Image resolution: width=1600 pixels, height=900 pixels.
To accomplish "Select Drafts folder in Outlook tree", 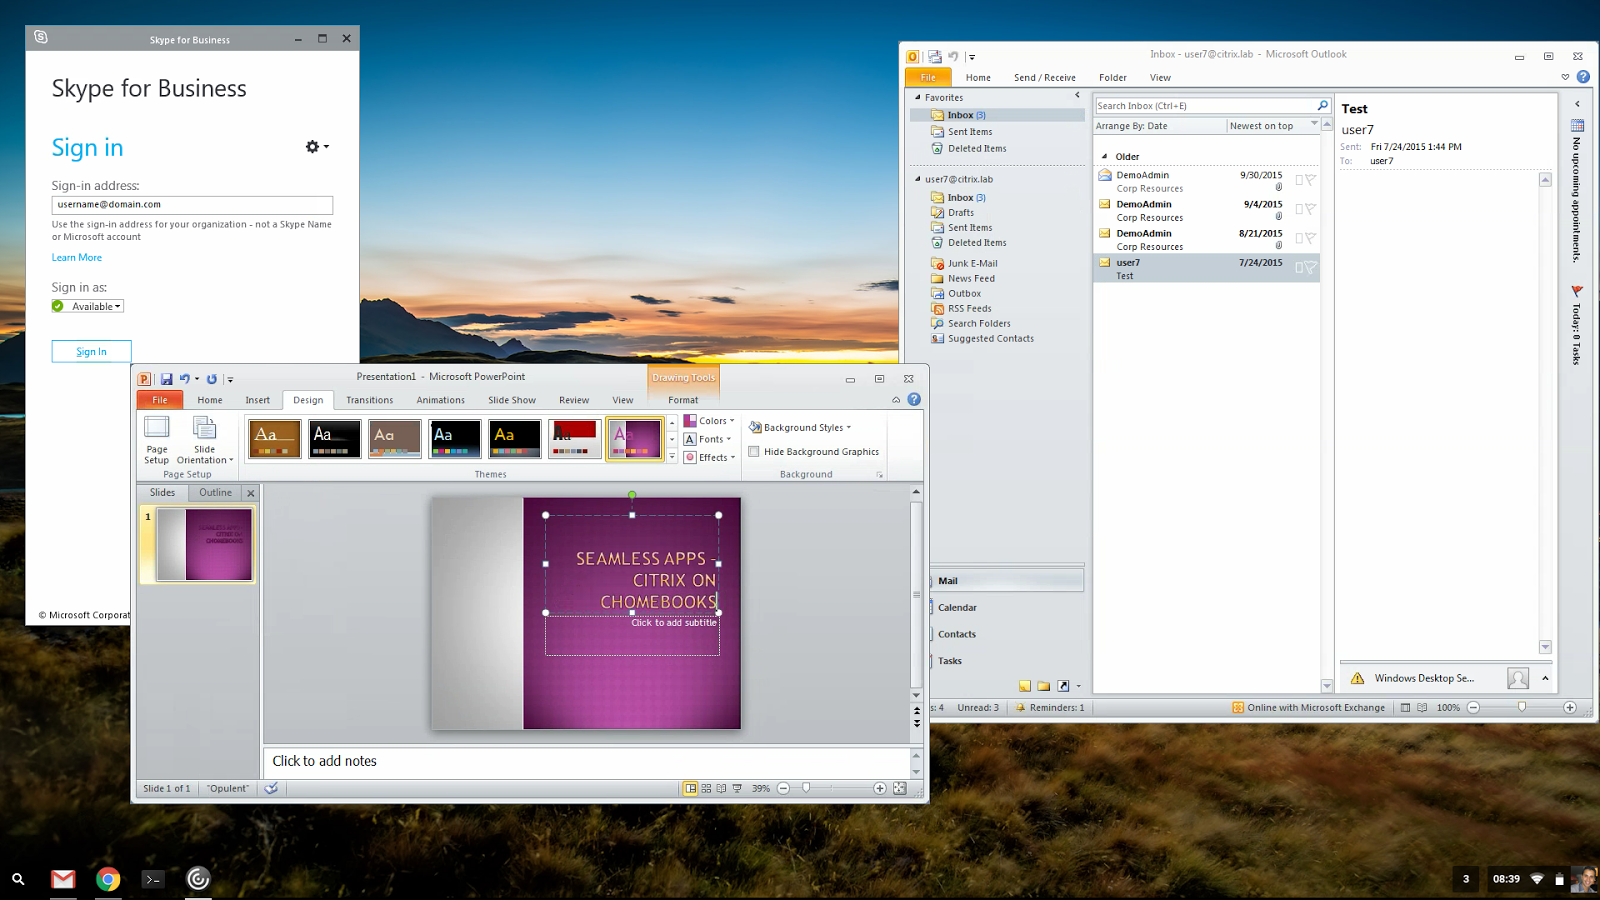I will click(x=961, y=212).
